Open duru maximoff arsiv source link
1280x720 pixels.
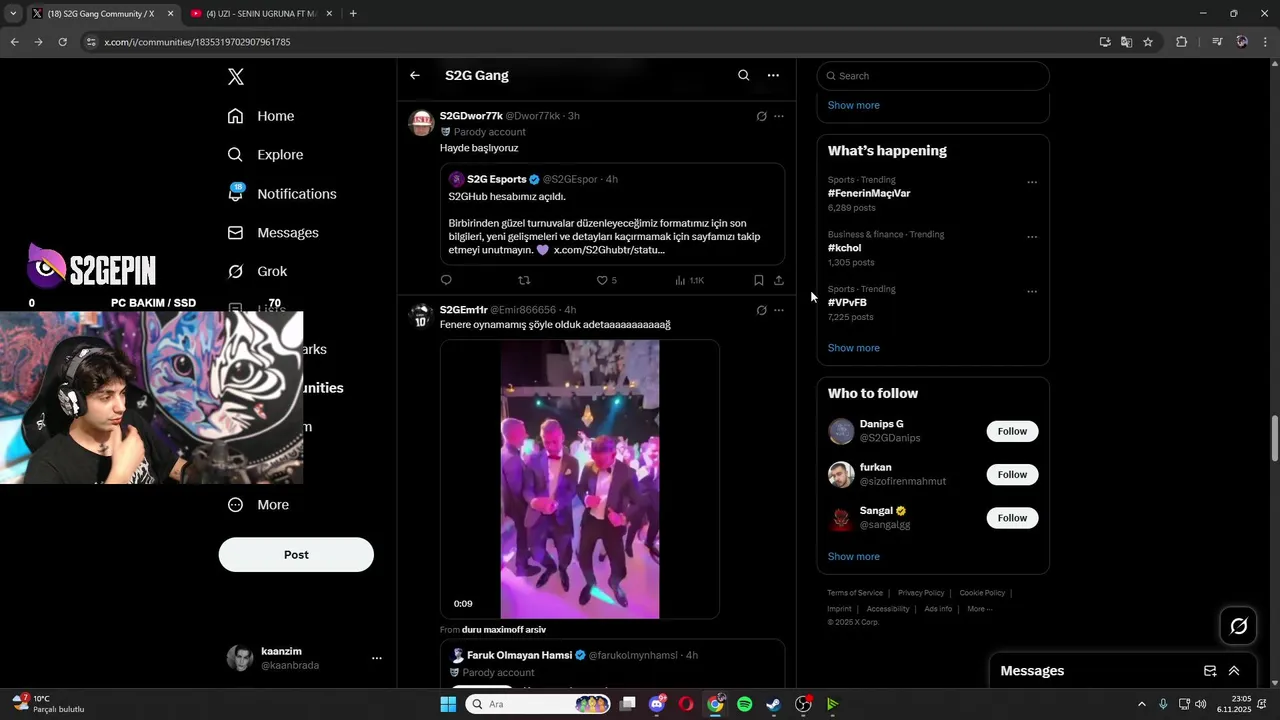(x=504, y=630)
